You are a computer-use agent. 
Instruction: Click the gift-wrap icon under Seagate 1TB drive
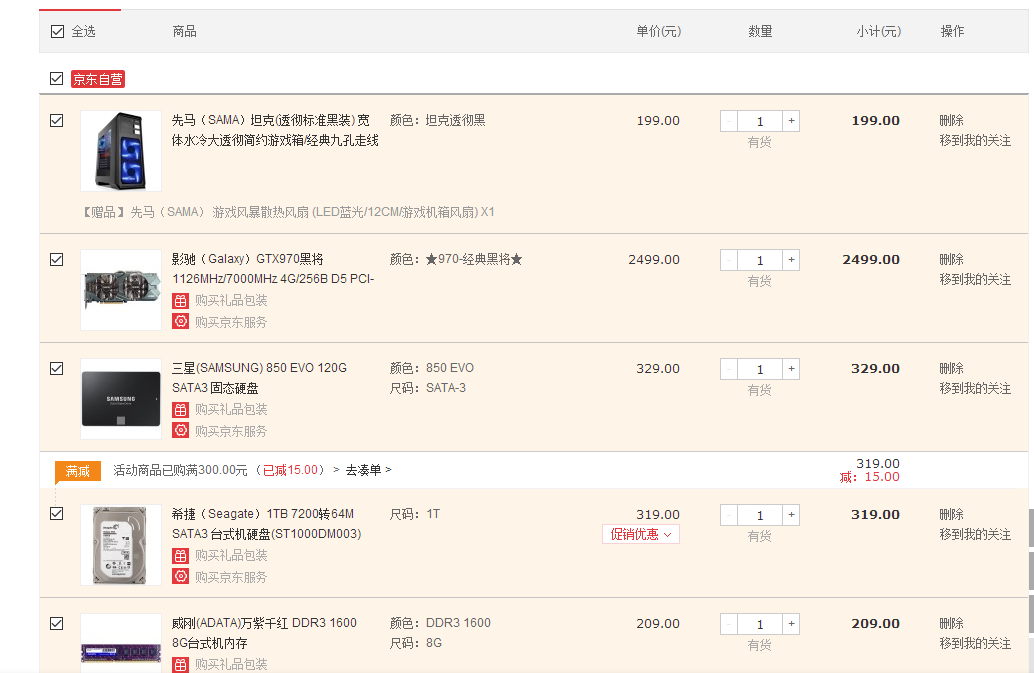pyautogui.click(x=181, y=556)
